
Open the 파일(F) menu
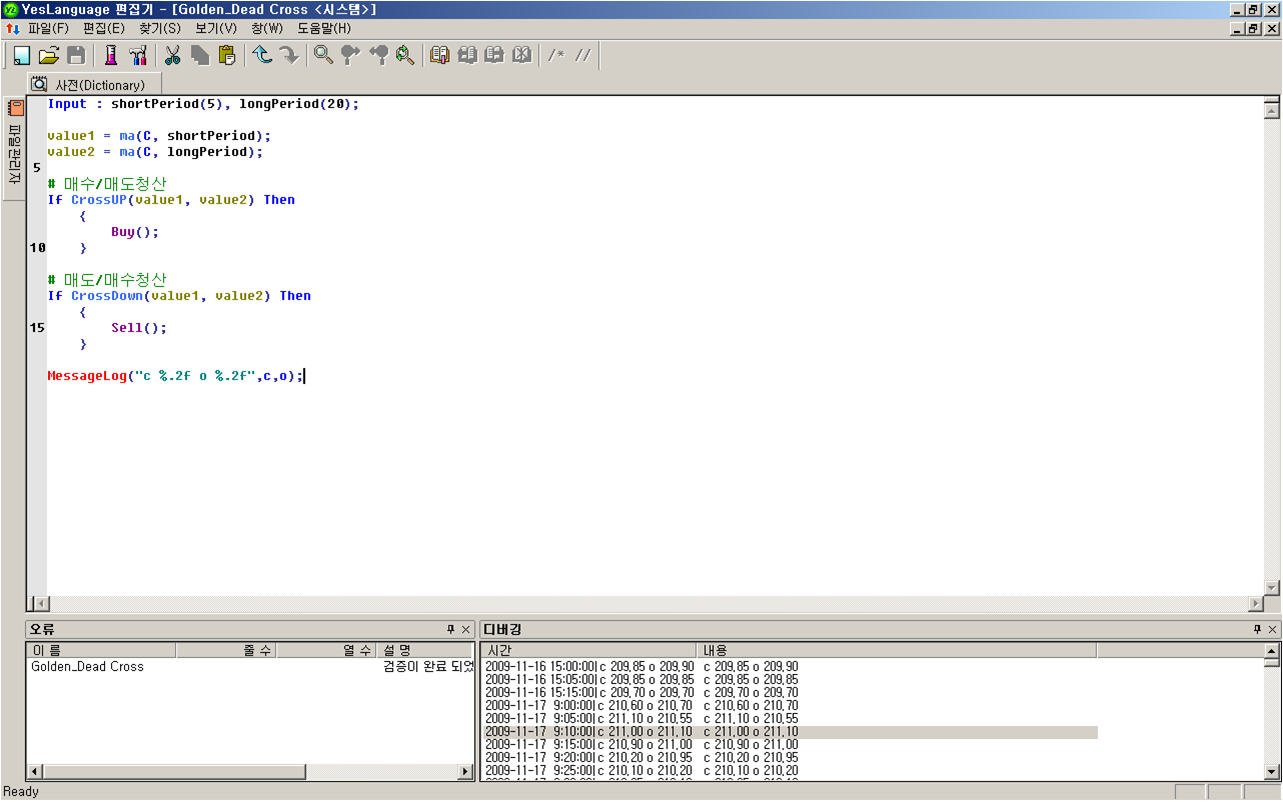click(x=48, y=28)
